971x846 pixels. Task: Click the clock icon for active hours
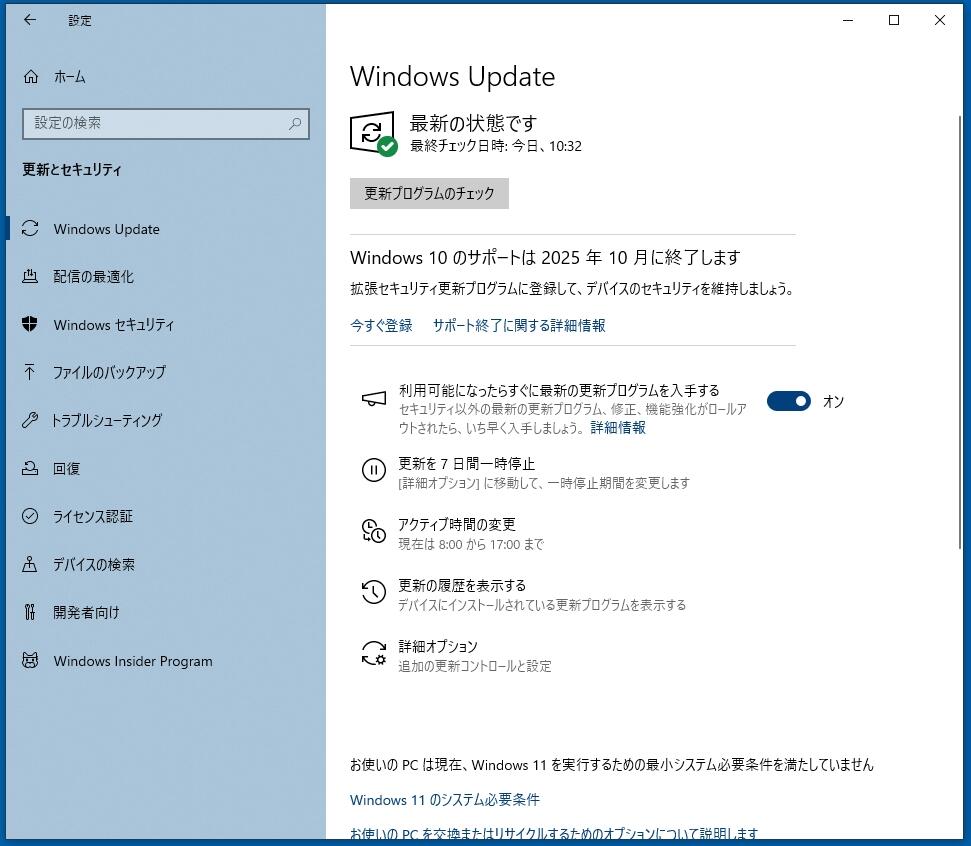click(373, 531)
